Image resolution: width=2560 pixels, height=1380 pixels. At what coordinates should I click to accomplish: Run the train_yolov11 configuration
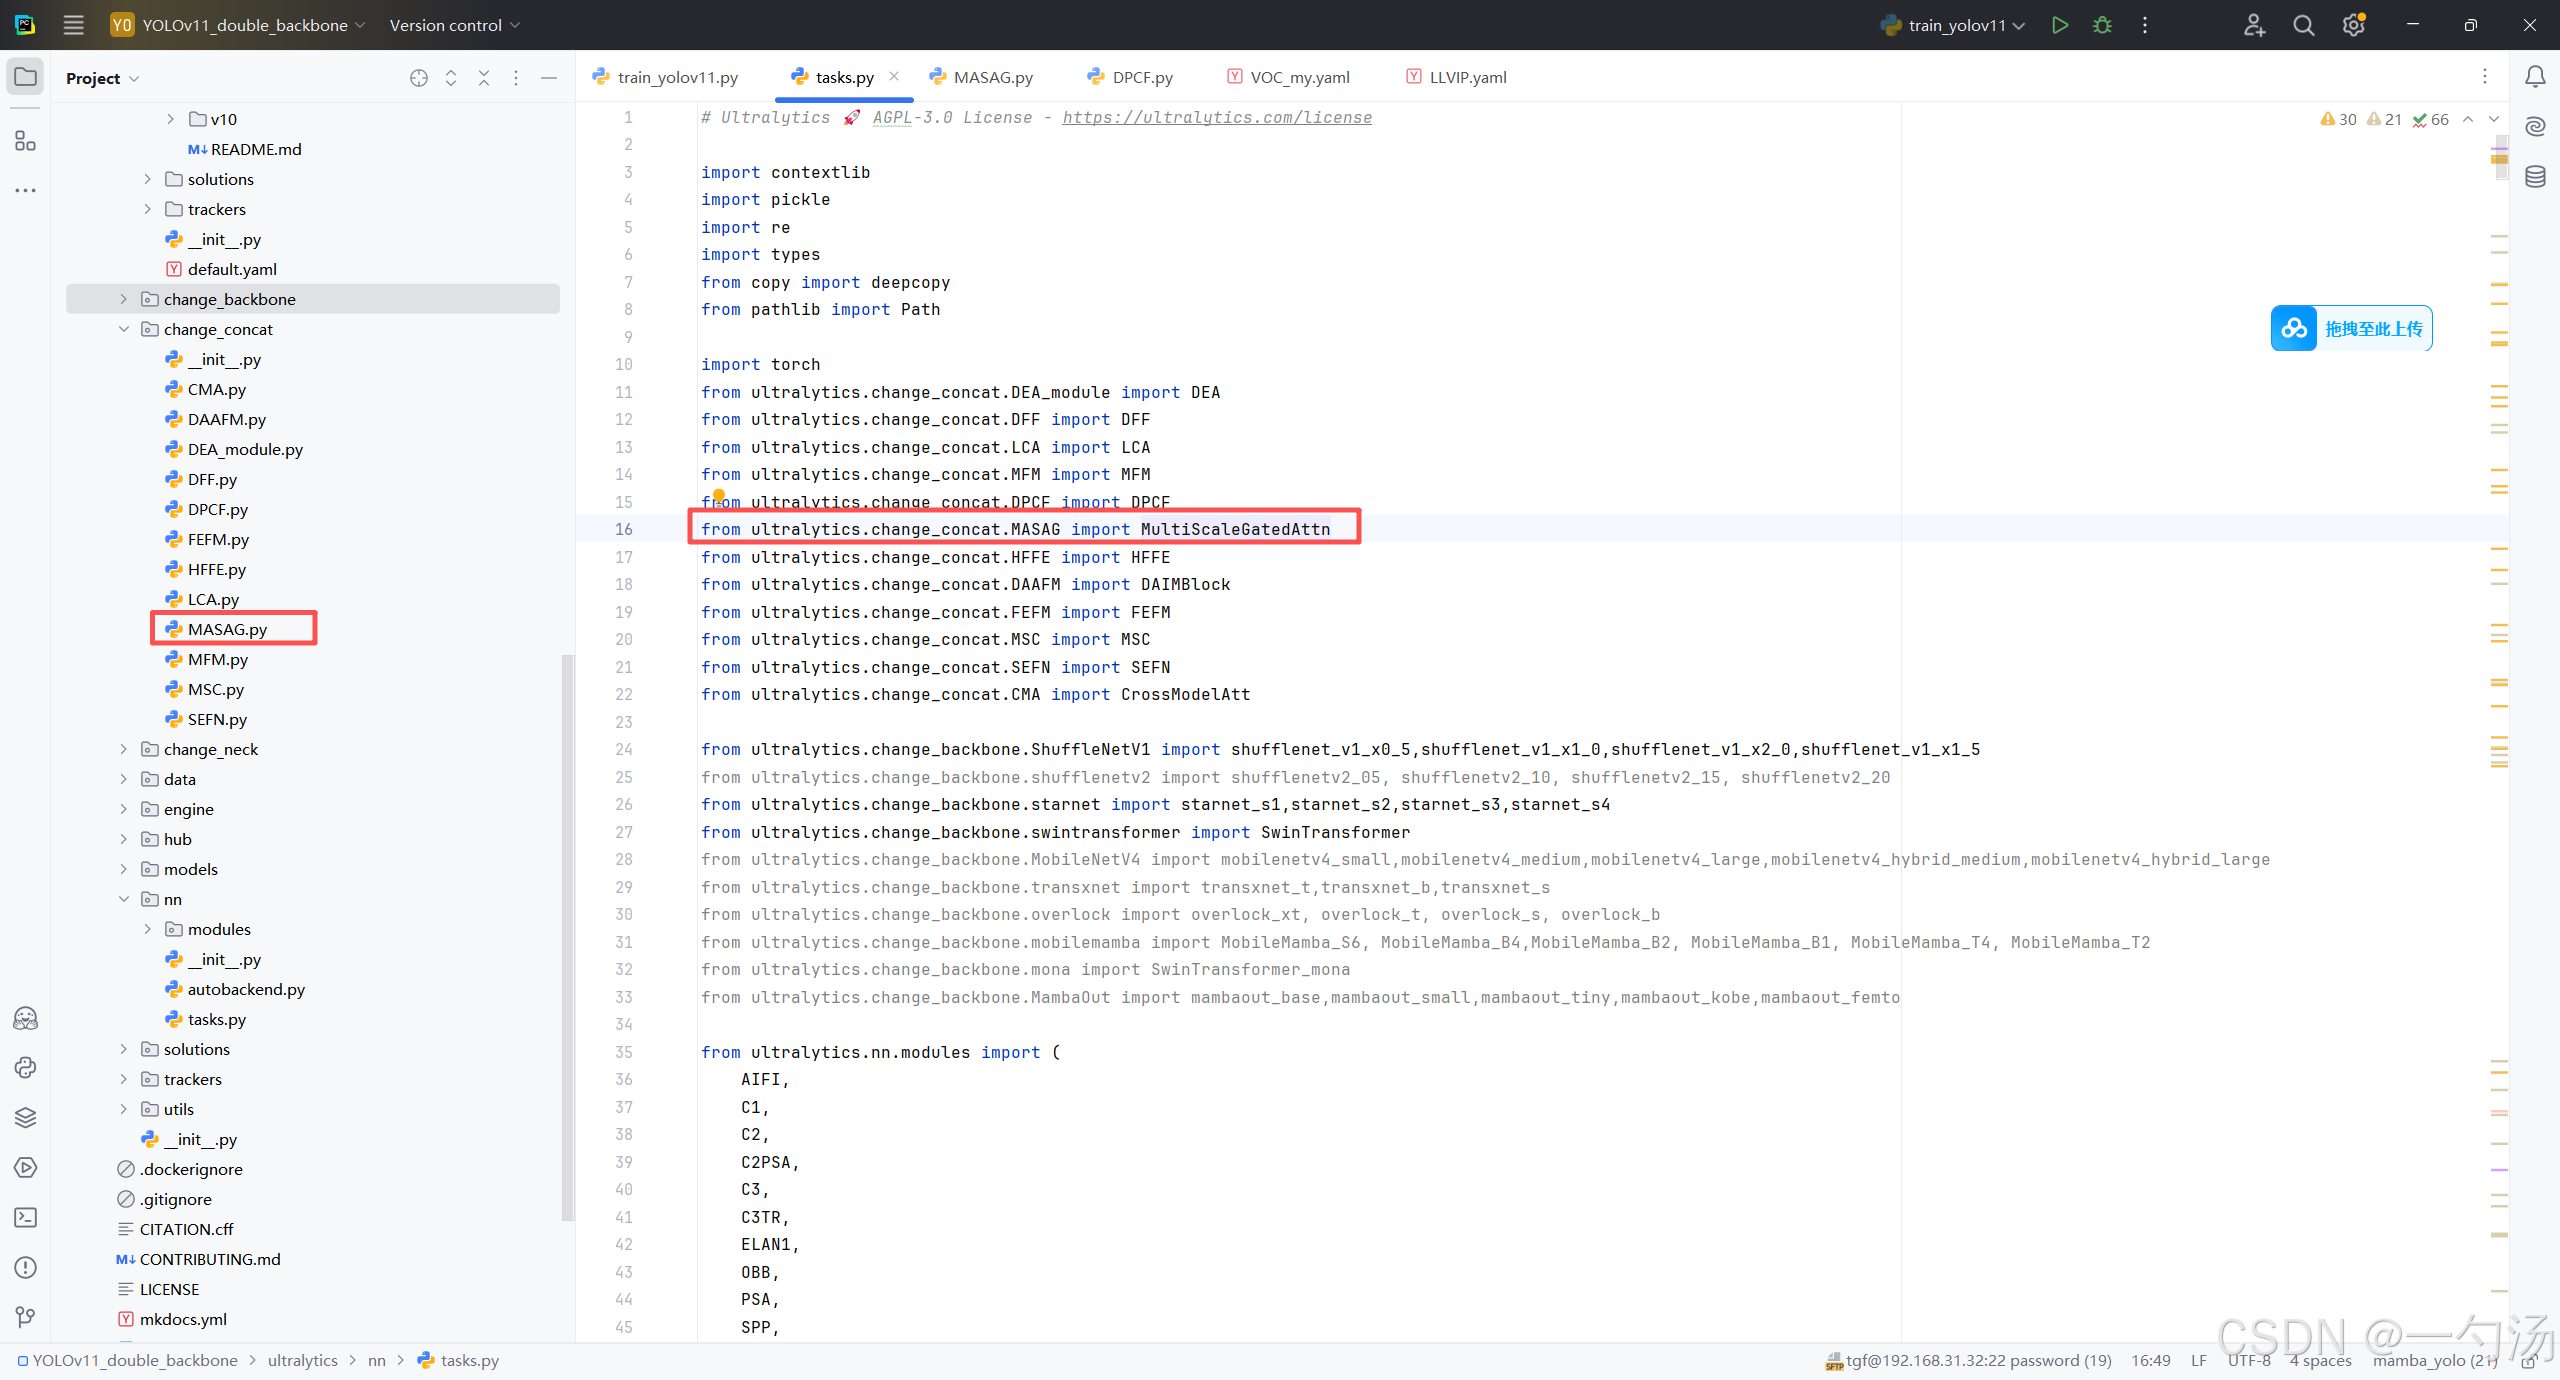tap(2059, 25)
